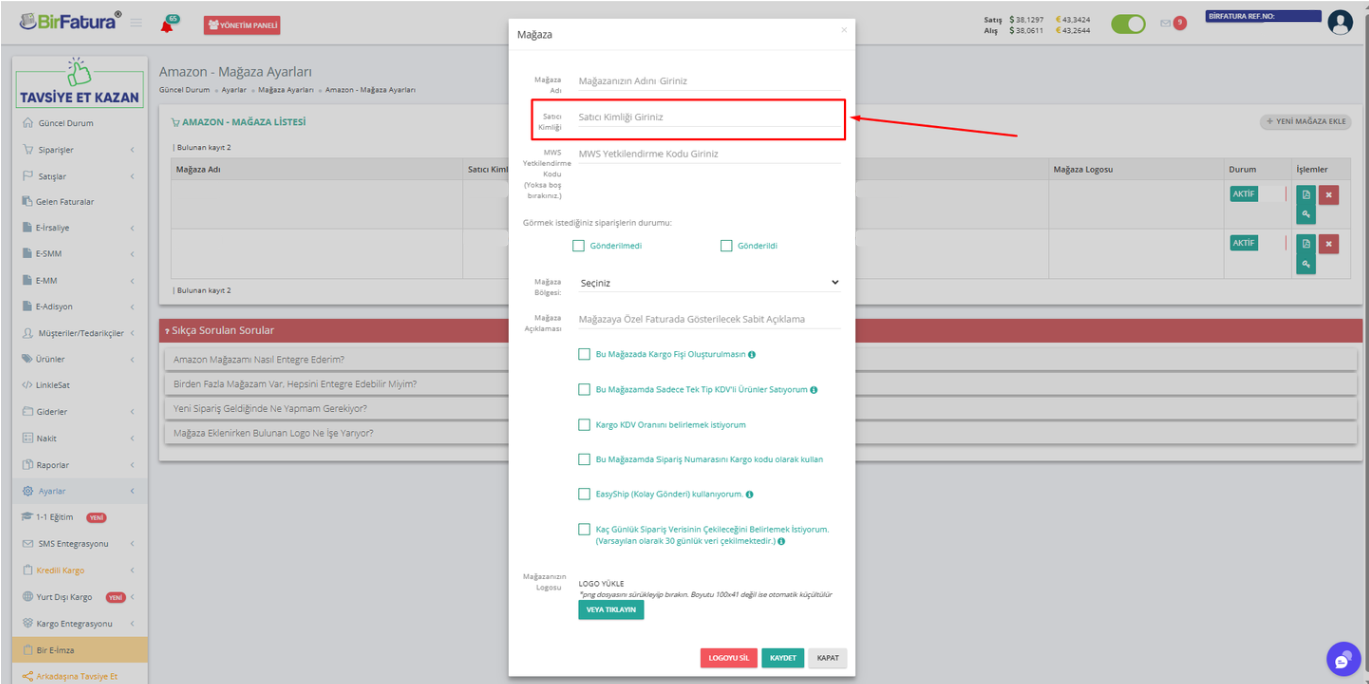Screen dimensions: 1369x684
Task: Click the Kargo Entegrasyonu icon in sidebar
Action: (28, 623)
